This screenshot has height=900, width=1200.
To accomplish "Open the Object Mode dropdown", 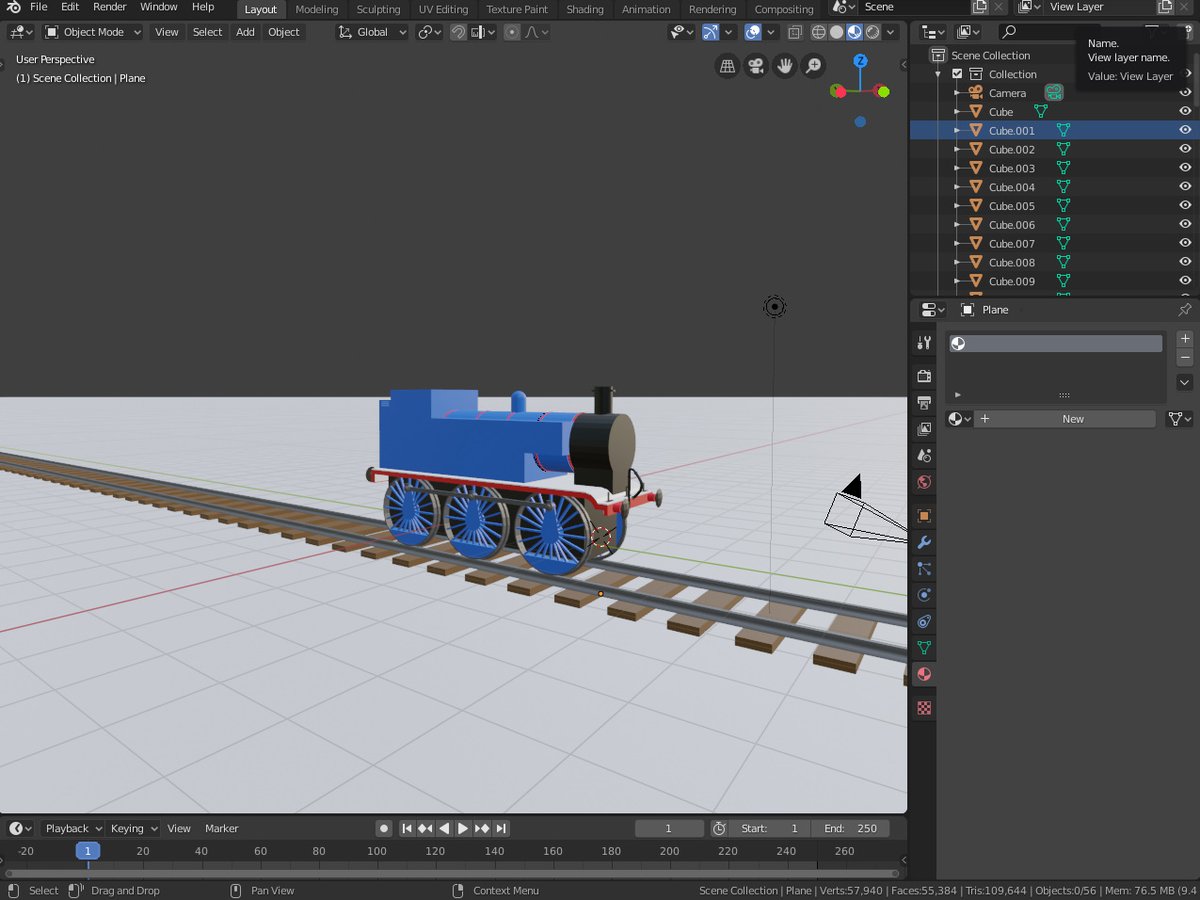I will pyautogui.click(x=93, y=32).
